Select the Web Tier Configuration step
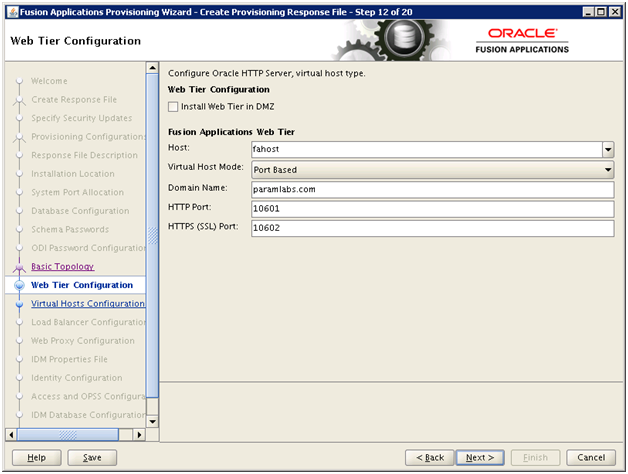The height and width of the screenshot is (474, 628). point(82,285)
